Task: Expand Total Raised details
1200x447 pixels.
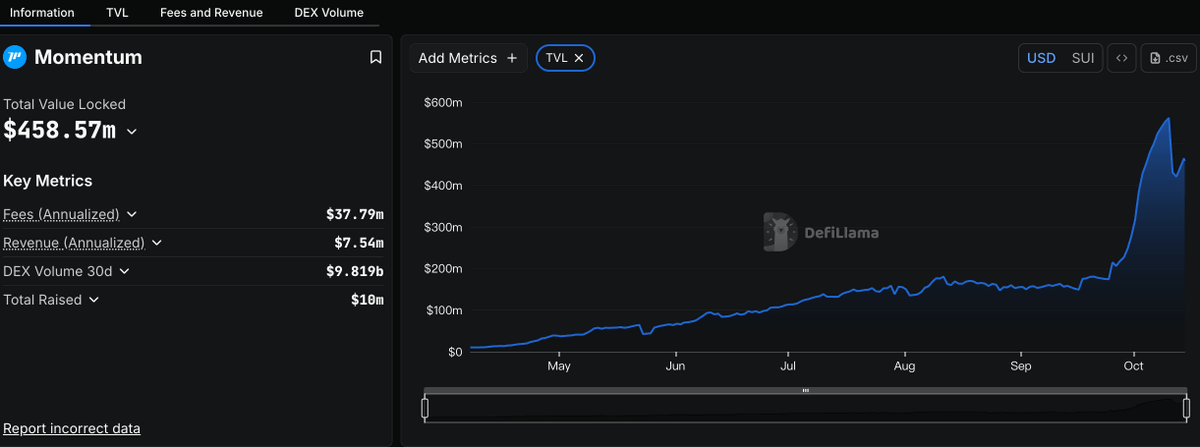Action: (x=94, y=299)
